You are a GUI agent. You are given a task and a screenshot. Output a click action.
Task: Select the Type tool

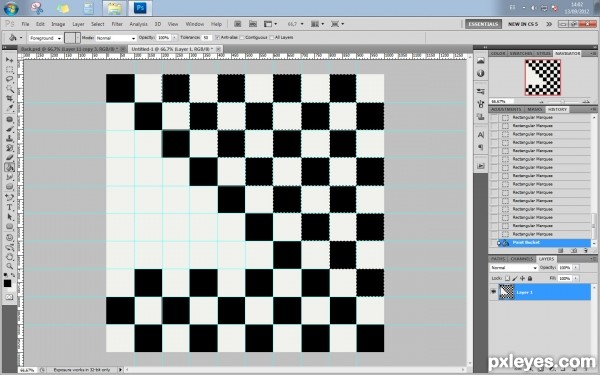tap(9, 207)
